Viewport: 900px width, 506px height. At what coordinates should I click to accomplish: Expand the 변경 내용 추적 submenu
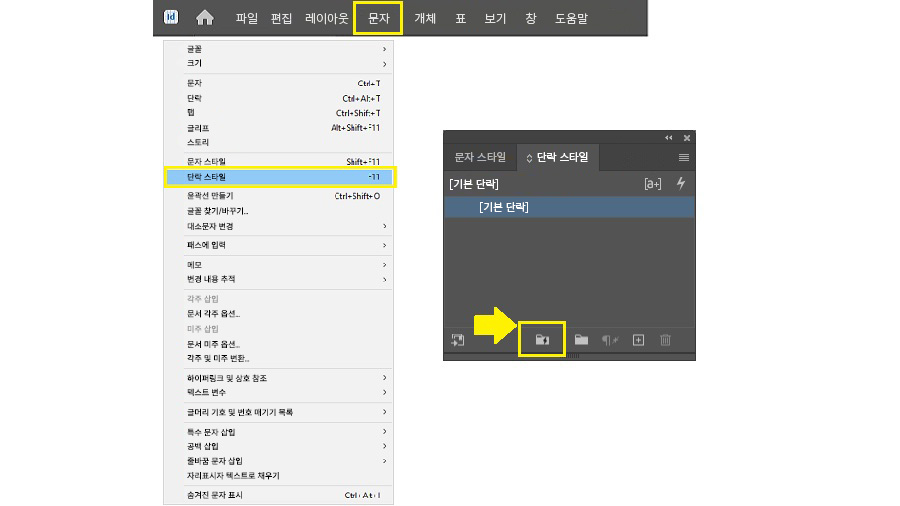click(x=278, y=279)
